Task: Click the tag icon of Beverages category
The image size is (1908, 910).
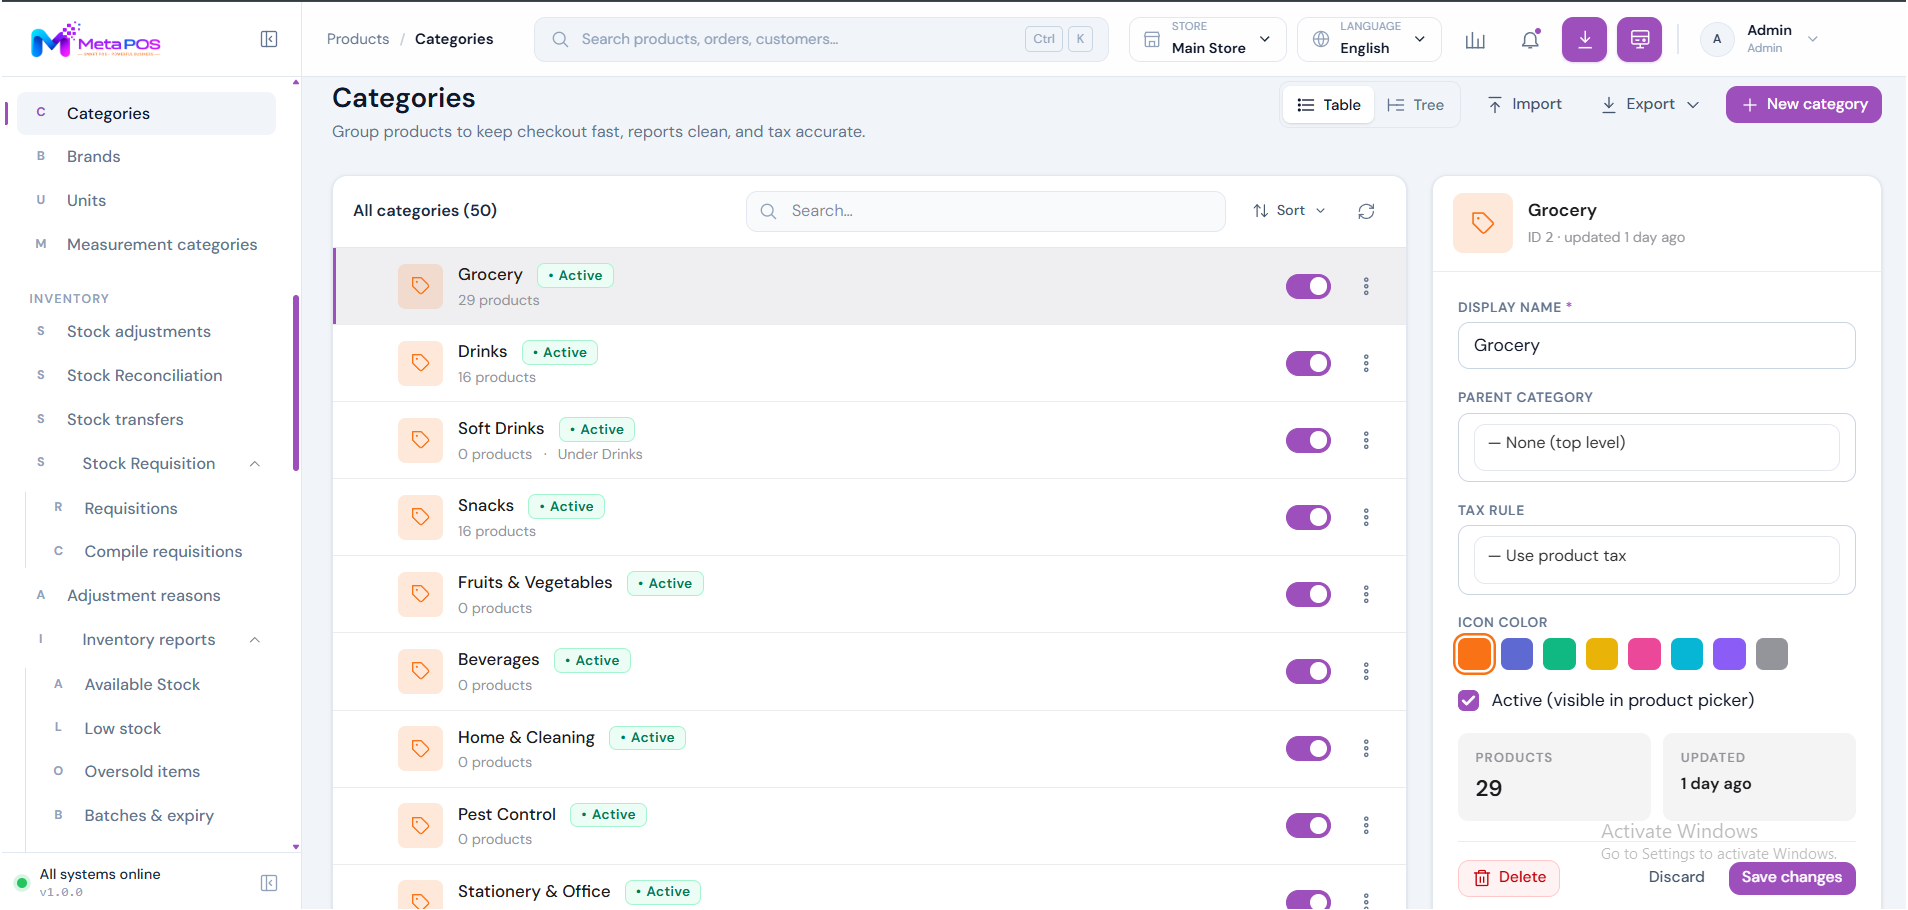Action: tap(420, 671)
